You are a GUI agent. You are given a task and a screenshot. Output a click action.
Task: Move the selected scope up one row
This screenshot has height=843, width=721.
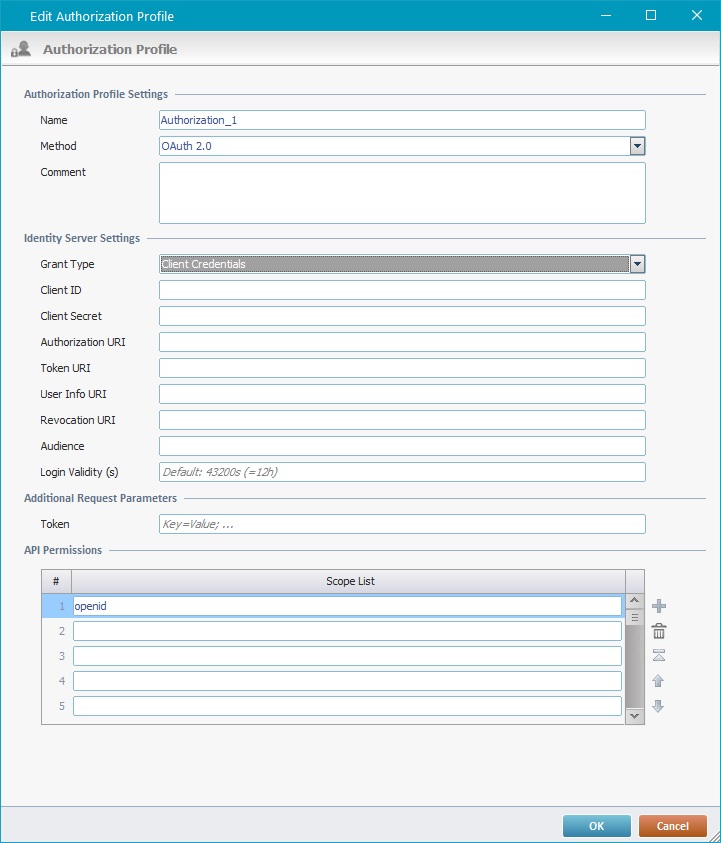point(659,681)
